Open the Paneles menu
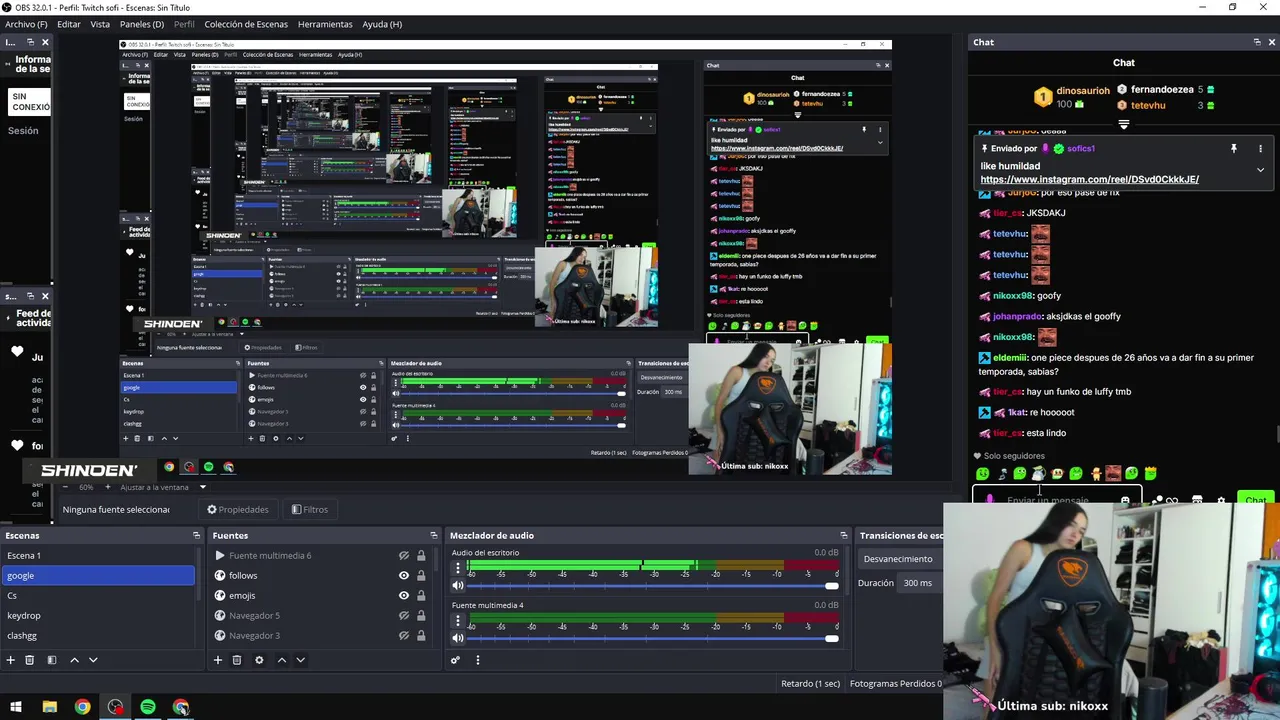 pyautogui.click(x=142, y=24)
